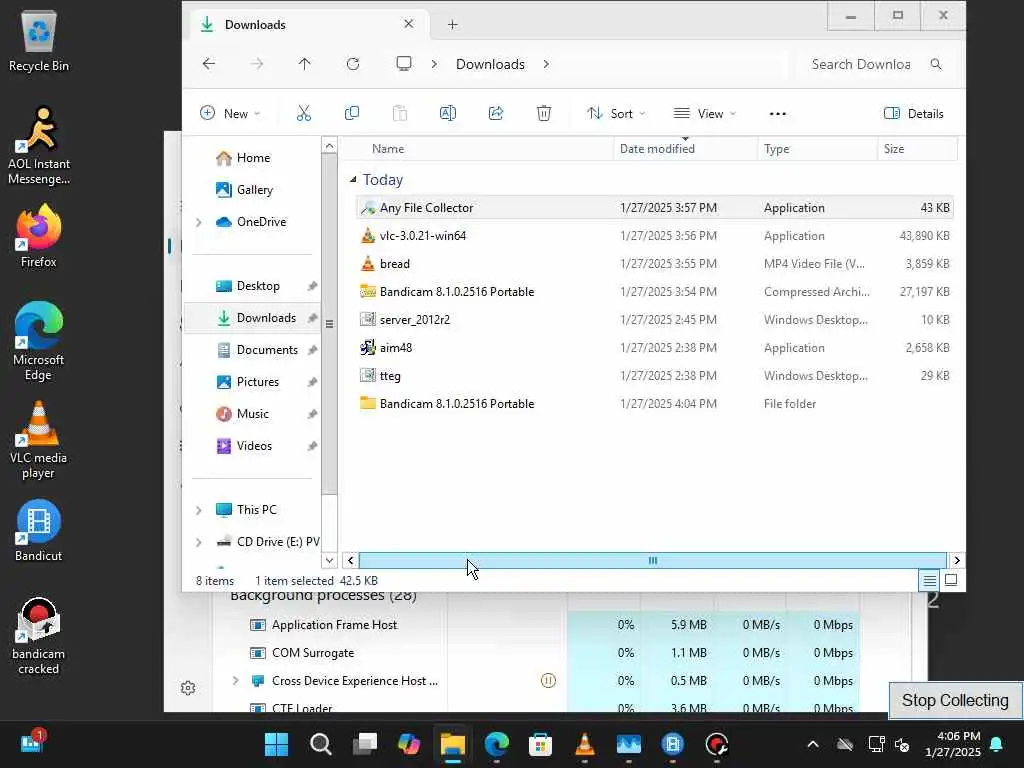
Task: Open taskbar clock showing 4:06 PM
Action: pos(953,744)
